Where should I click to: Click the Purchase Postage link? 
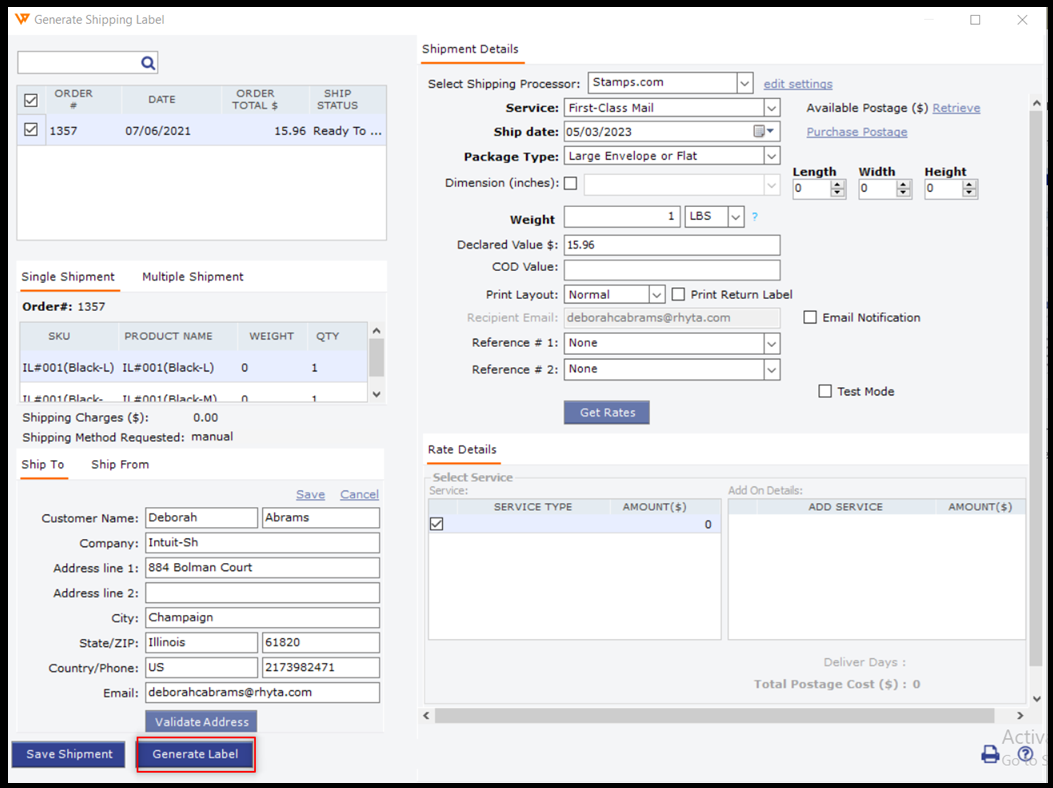pos(857,132)
